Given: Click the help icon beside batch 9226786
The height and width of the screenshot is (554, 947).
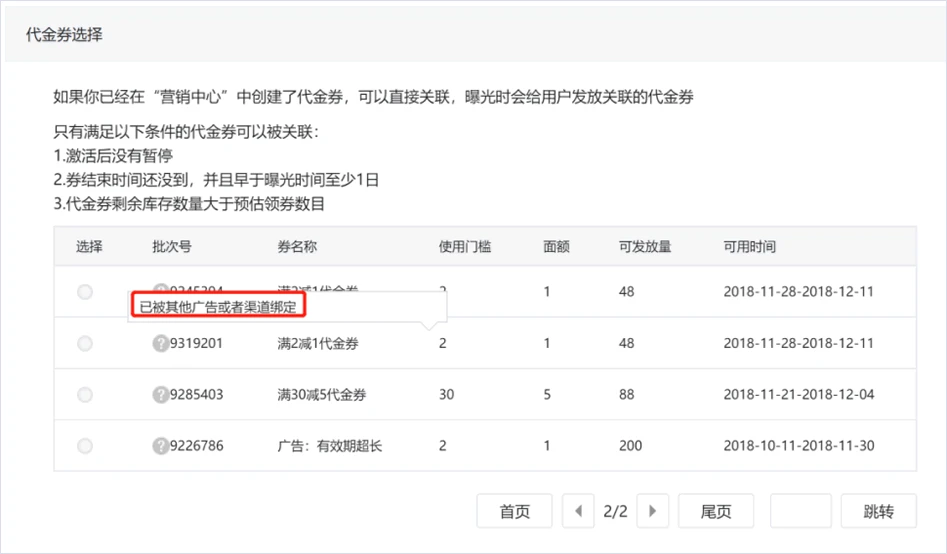Looking at the screenshot, I should [160, 445].
